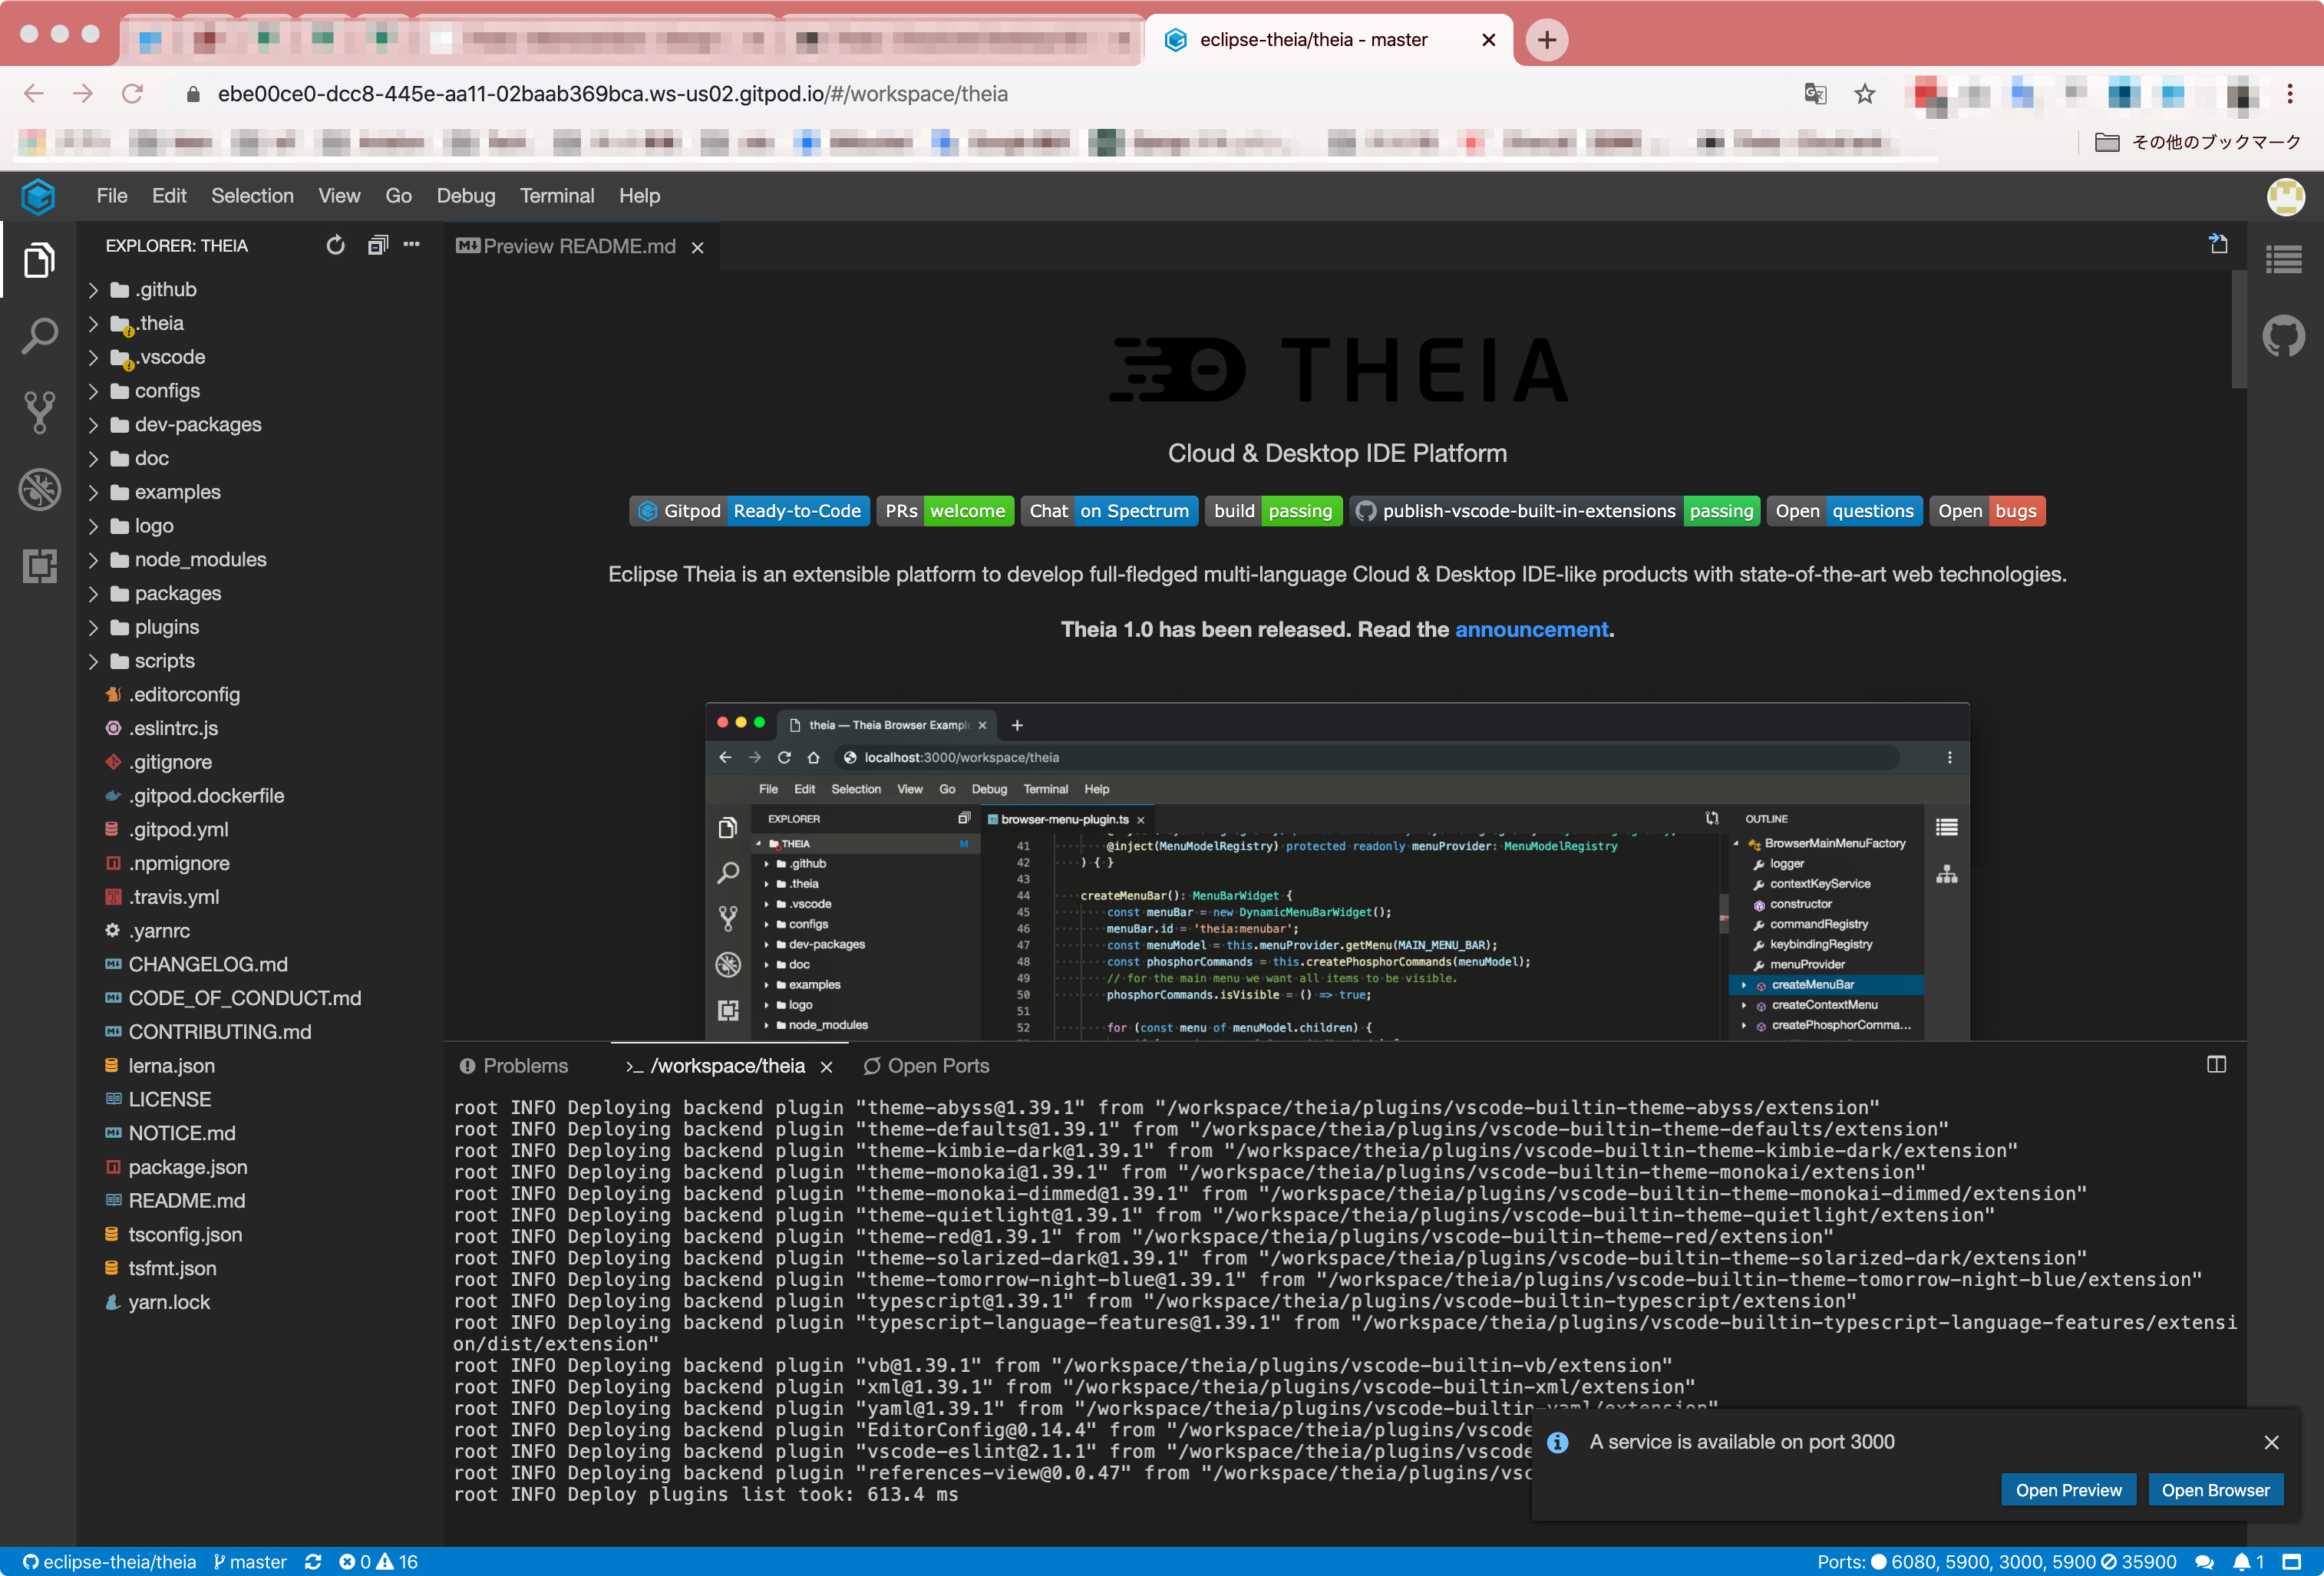
Task: Open problems count in status bar
Action: pyautogui.click(x=378, y=1562)
